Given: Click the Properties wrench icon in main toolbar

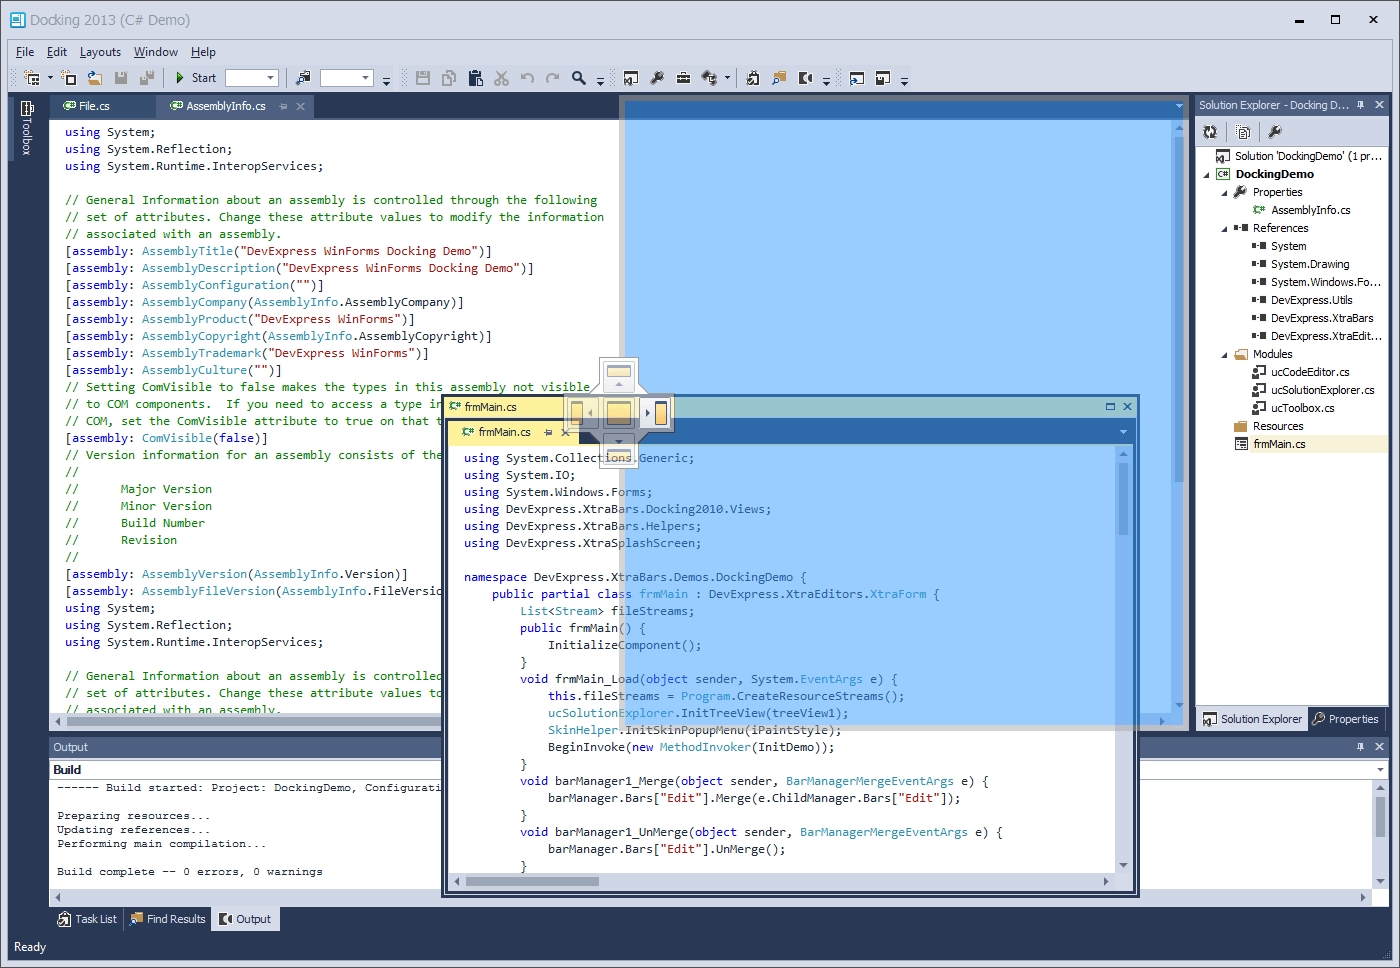Looking at the screenshot, I should (x=657, y=78).
